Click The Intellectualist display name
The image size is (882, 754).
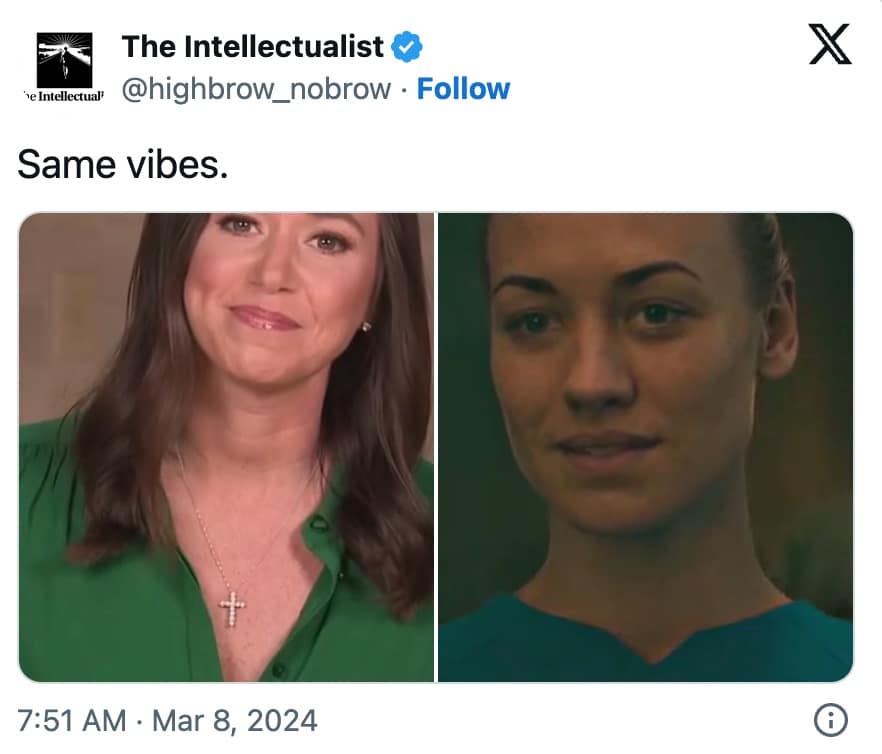tap(252, 46)
